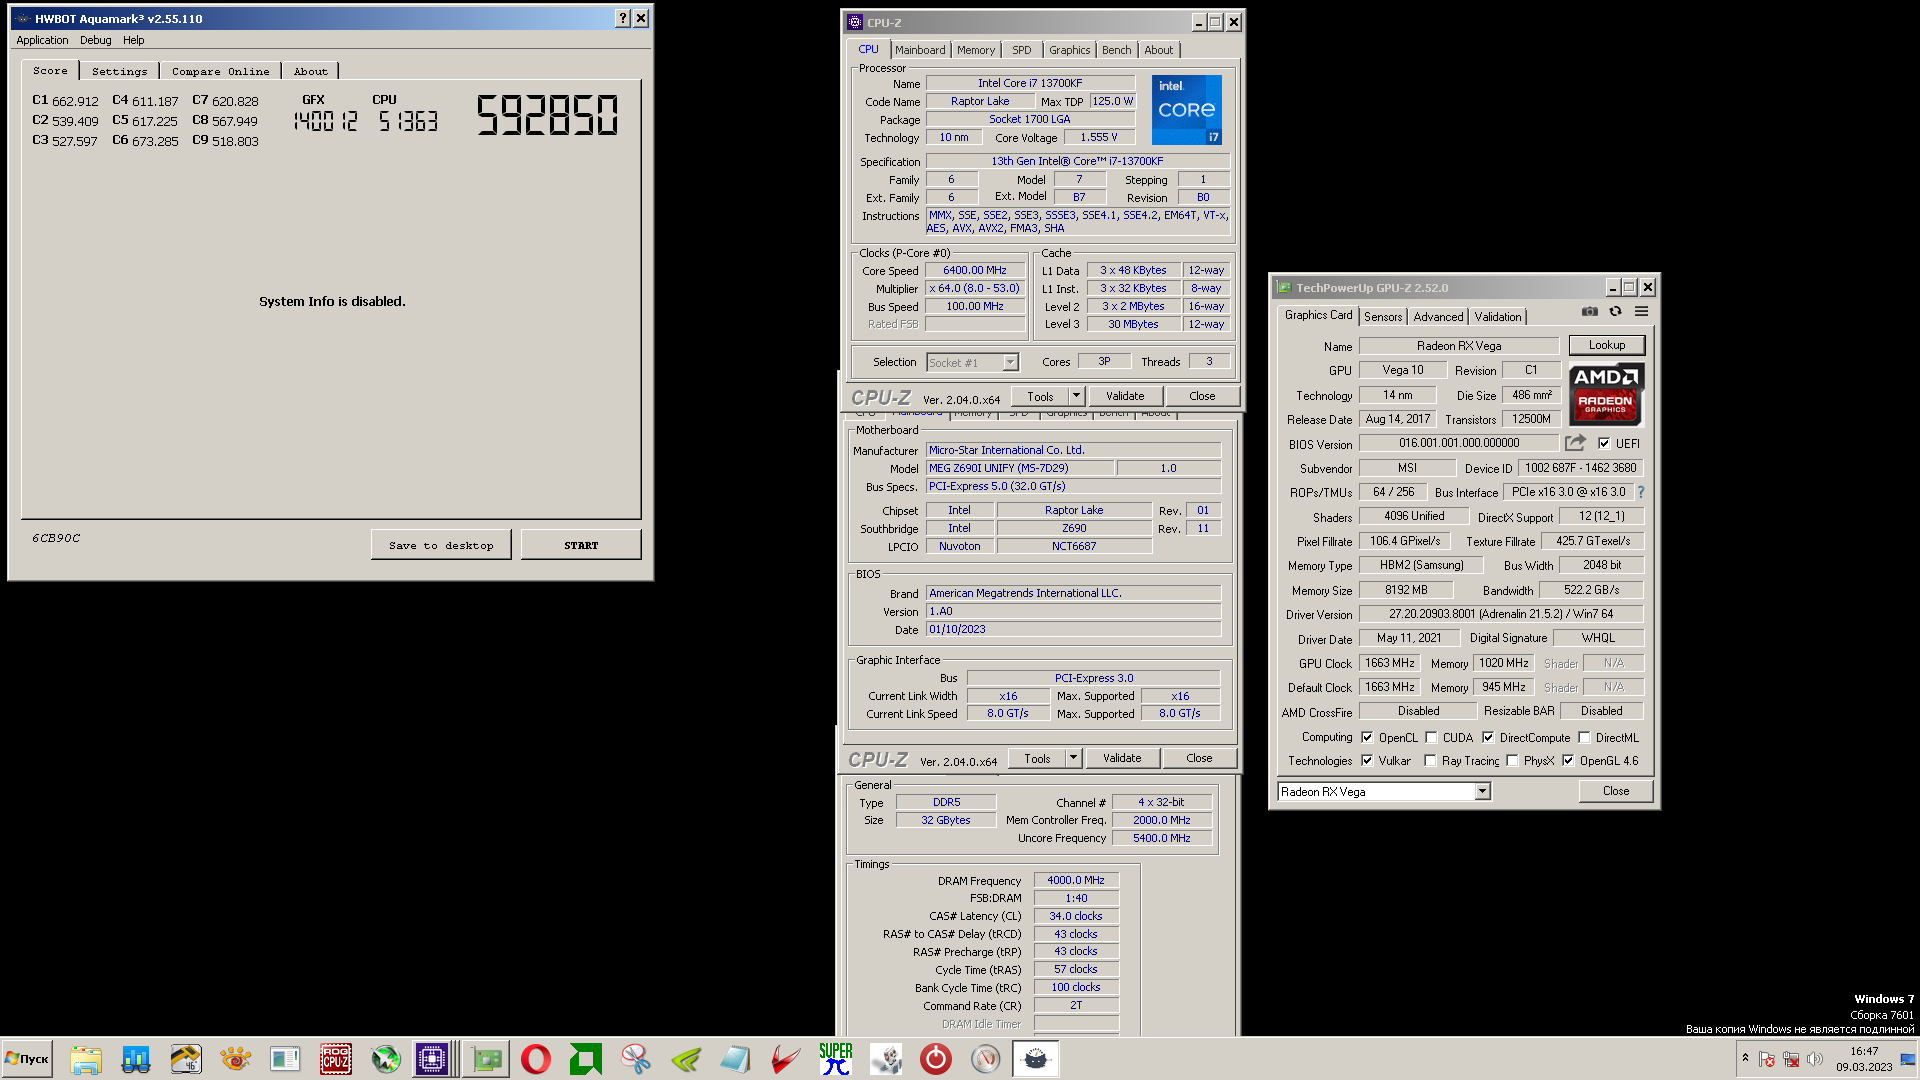Toggle the Ray Tracing checkbox
Screen dimensions: 1920x1080
point(1430,761)
